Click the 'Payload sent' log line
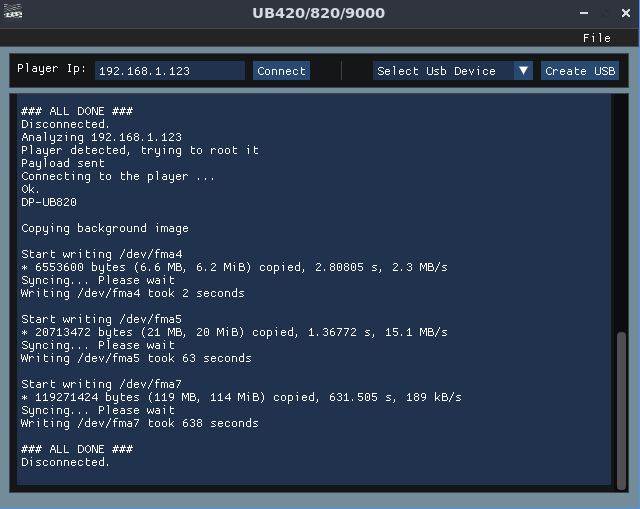640x509 pixels. coord(63,163)
